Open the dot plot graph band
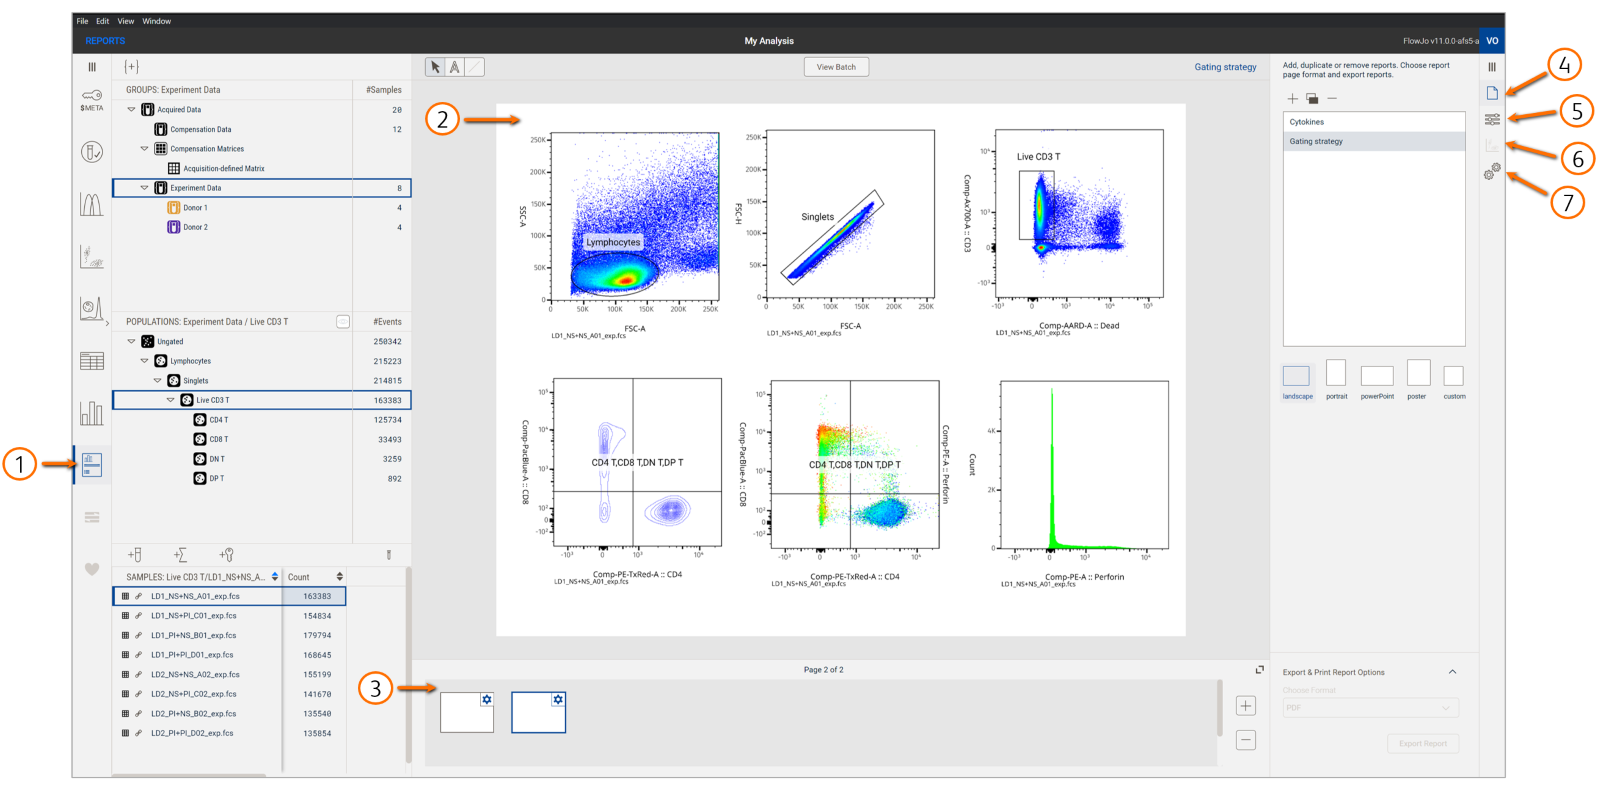The height and width of the screenshot is (791, 1600). pos(91,257)
